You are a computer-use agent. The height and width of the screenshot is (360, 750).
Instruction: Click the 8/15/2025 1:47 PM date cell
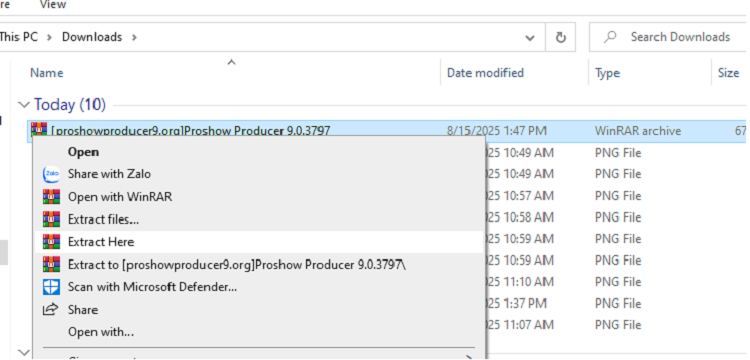(x=496, y=131)
